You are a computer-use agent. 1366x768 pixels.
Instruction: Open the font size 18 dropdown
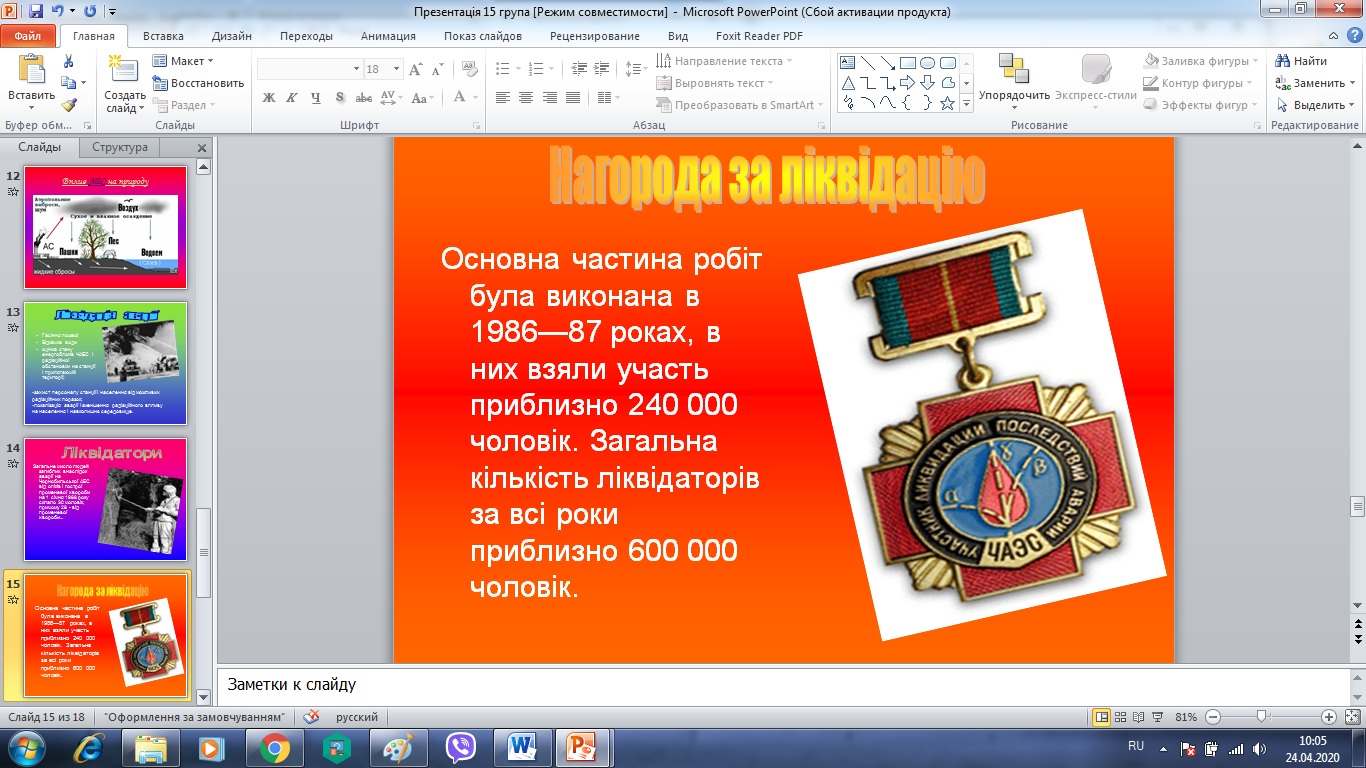[x=397, y=70]
